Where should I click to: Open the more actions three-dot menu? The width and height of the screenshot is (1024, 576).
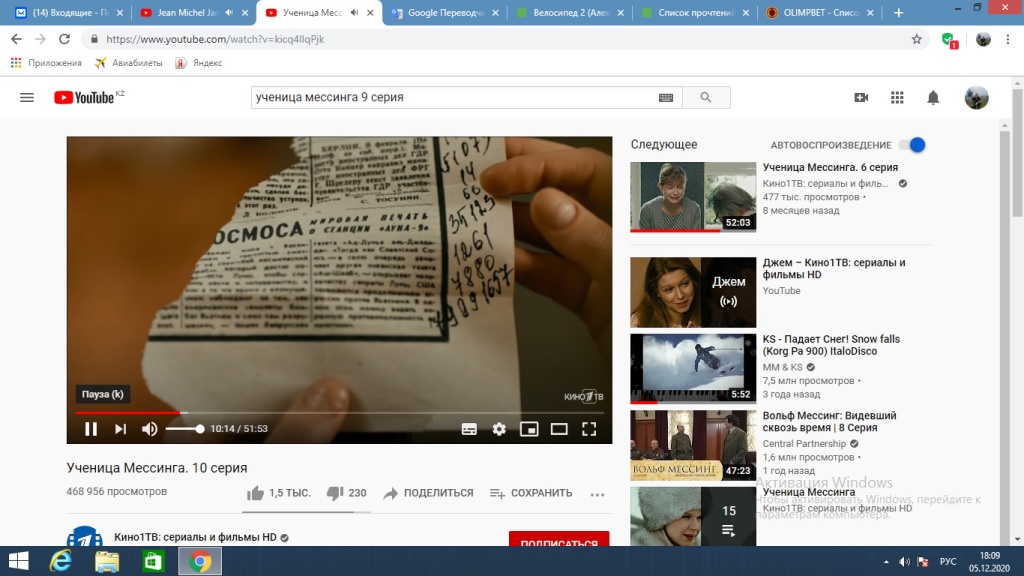tap(597, 494)
